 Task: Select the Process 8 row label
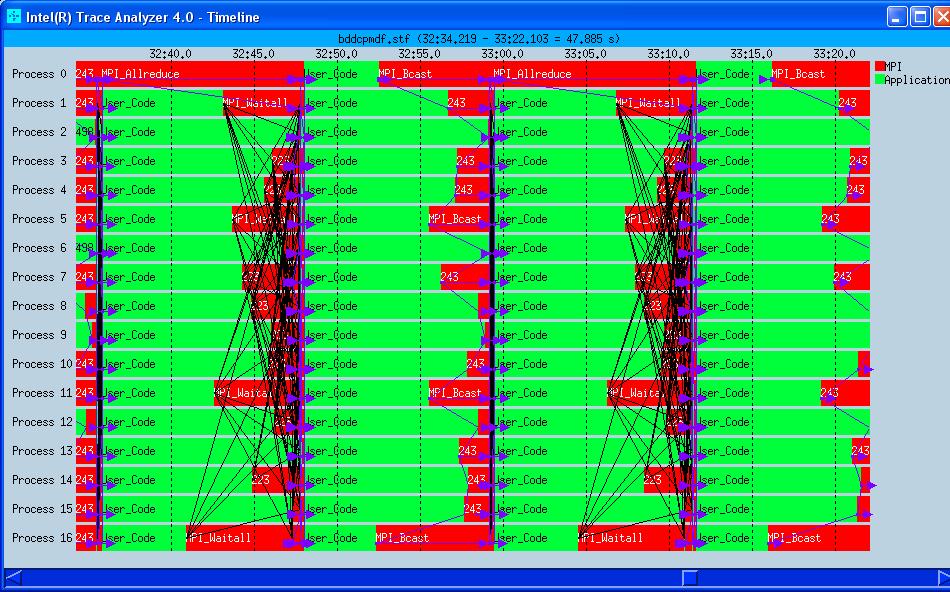39,306
